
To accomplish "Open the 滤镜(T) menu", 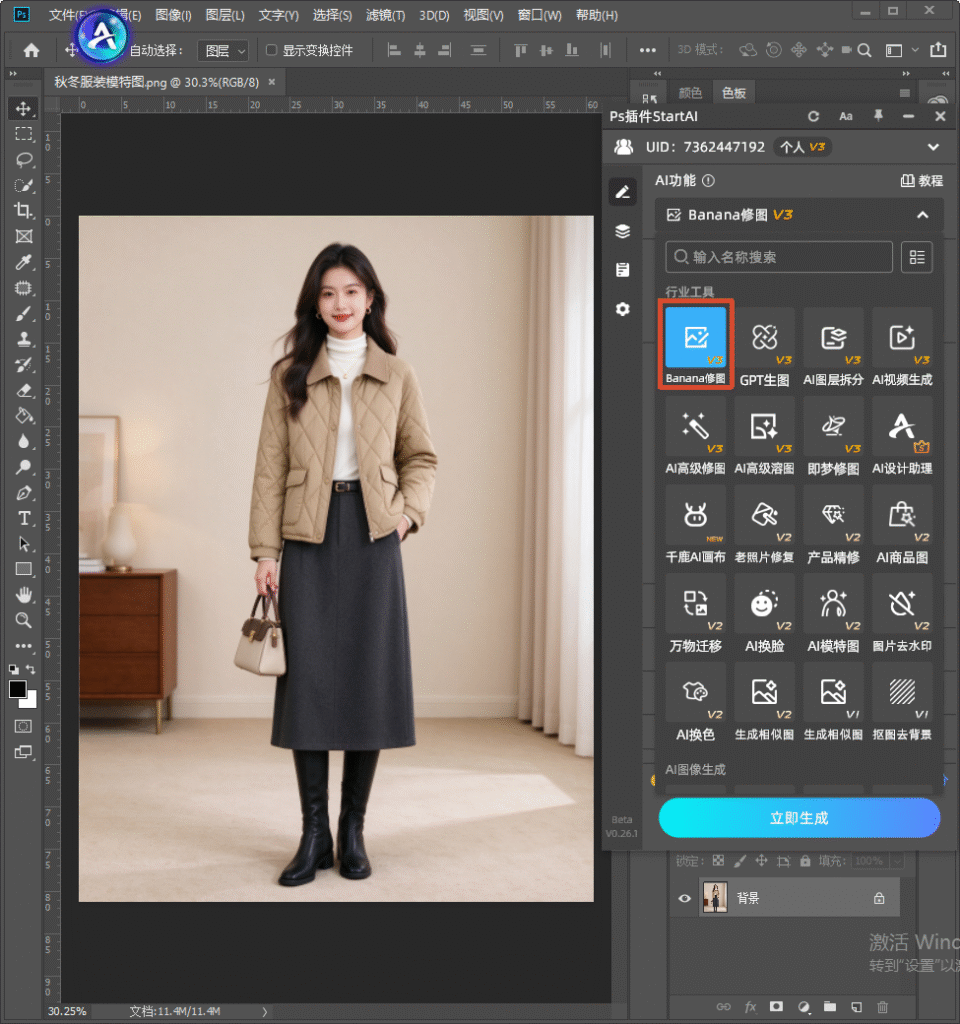I will [x=385, y=15].
